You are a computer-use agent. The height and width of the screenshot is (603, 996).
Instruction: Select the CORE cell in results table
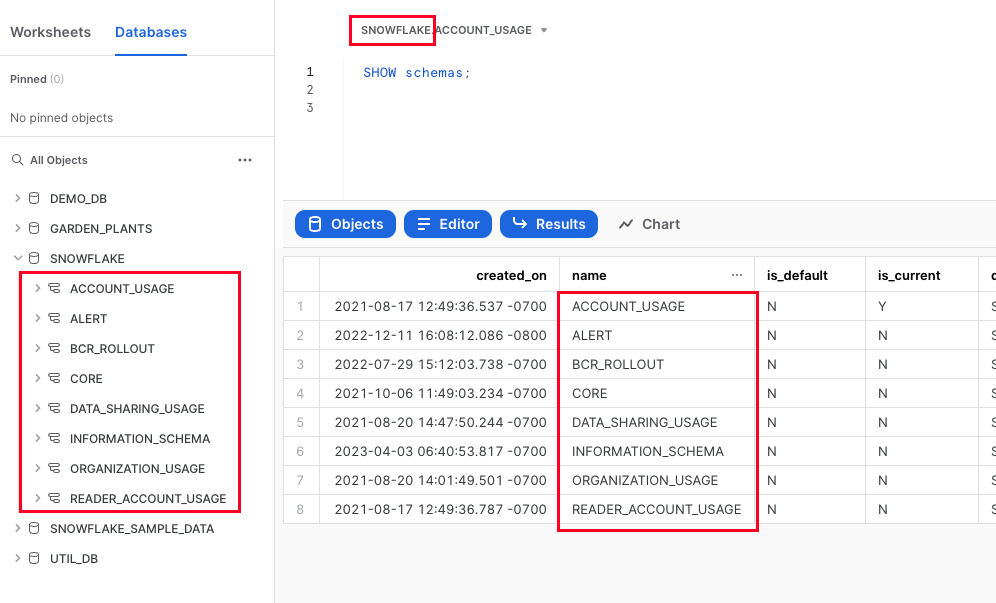(657, 393)
